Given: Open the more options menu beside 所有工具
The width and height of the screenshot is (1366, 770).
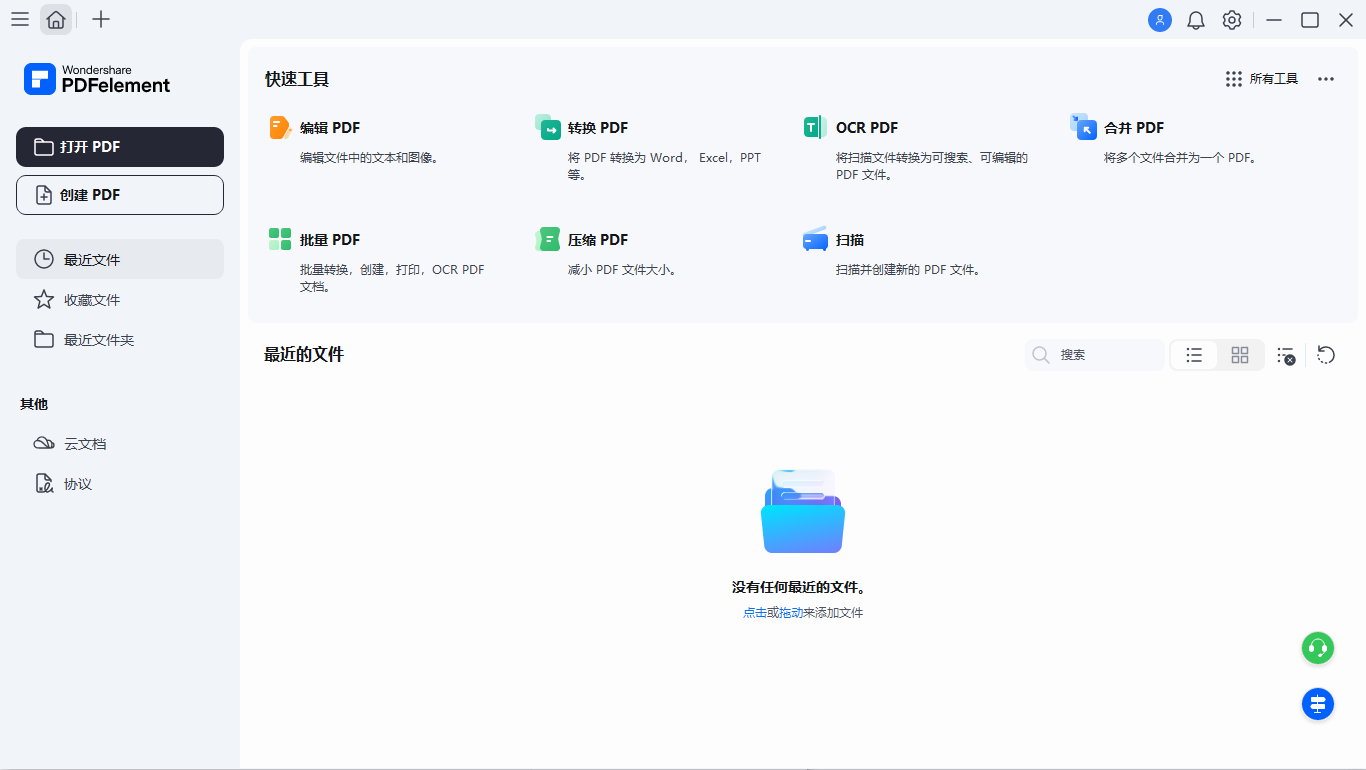Looking at the screenshot, I should [1326, 78].
